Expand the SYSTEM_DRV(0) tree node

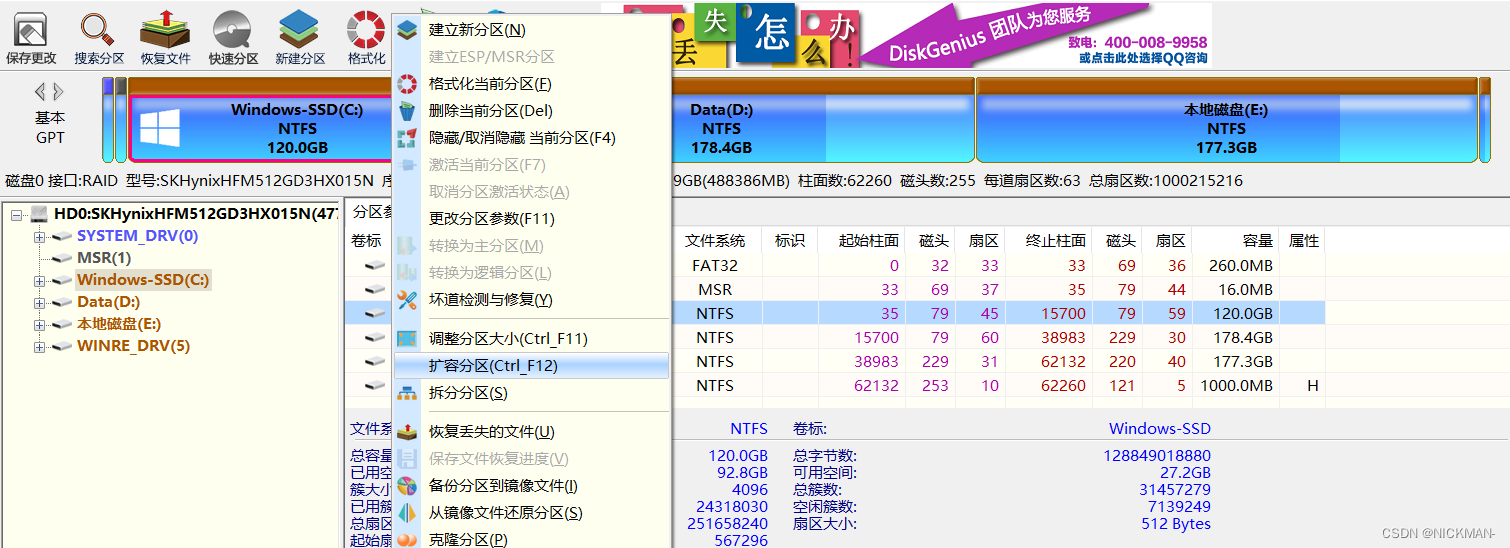(x=39, y=237)
